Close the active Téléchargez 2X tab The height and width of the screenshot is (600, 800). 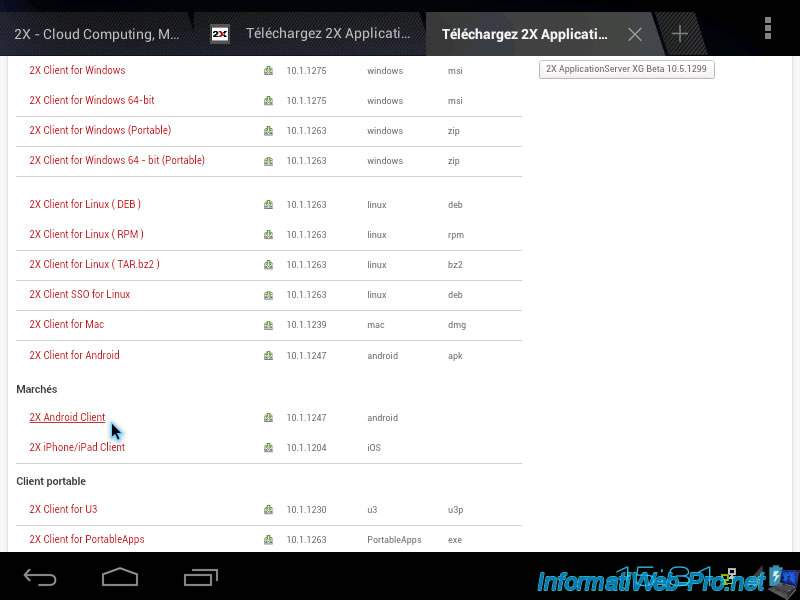point(635,35)
